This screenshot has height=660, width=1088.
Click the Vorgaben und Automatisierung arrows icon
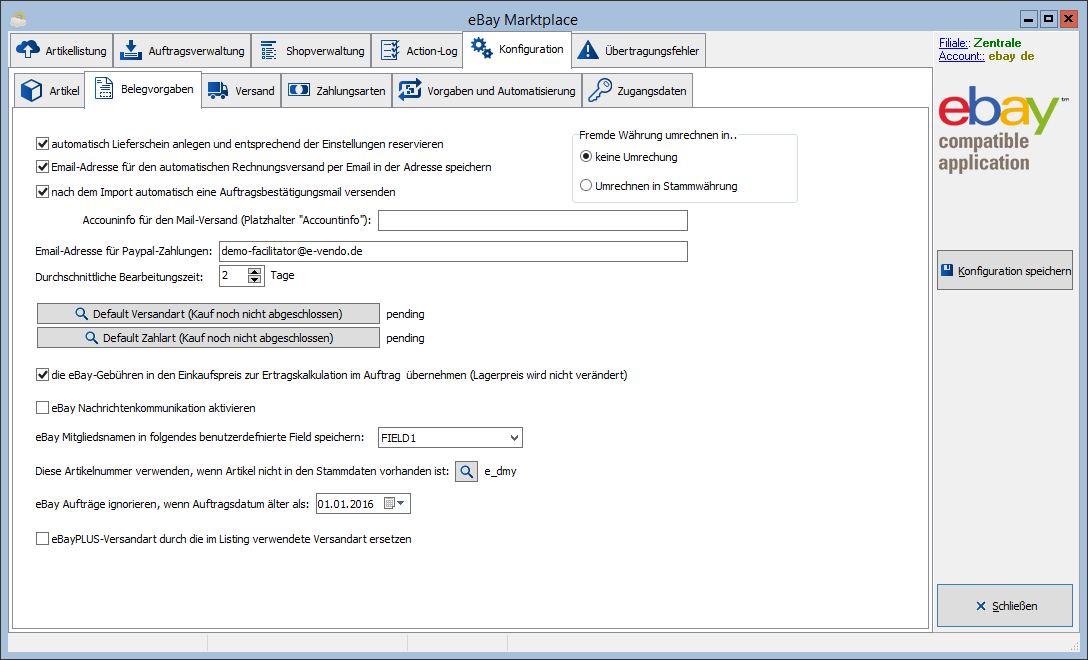pos(410,90)
